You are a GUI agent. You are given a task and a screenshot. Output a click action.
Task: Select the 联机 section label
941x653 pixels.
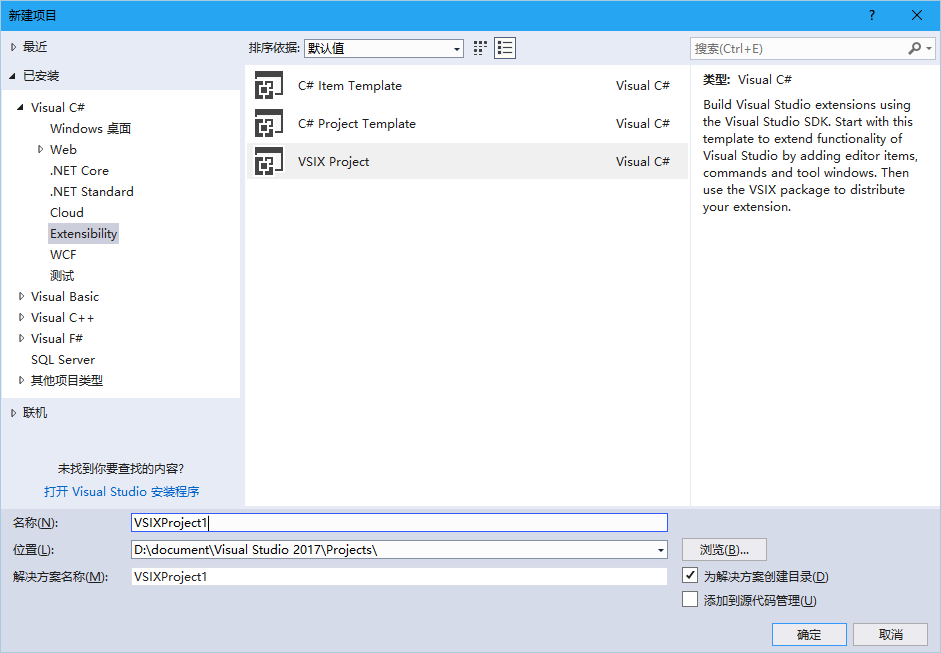(x=35, y=413)
